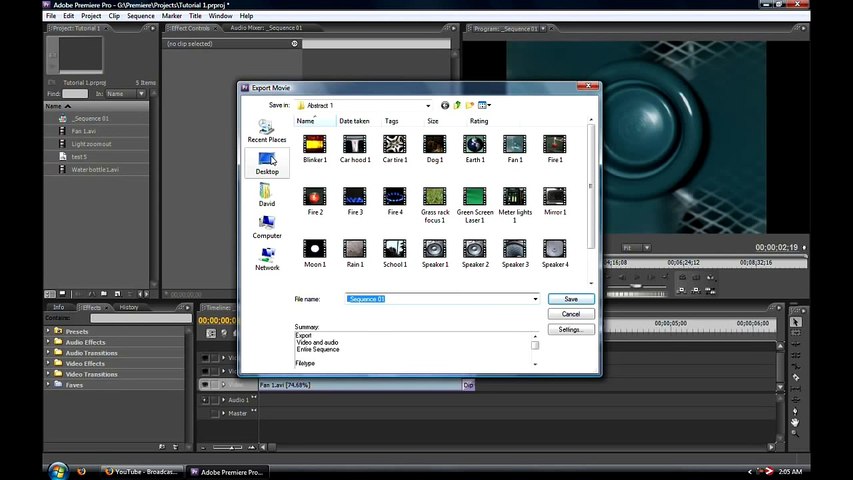Toggle the Fan 1.avi video track eye
The width and height of the screenshot is (853, 480).
click(206, 385)
